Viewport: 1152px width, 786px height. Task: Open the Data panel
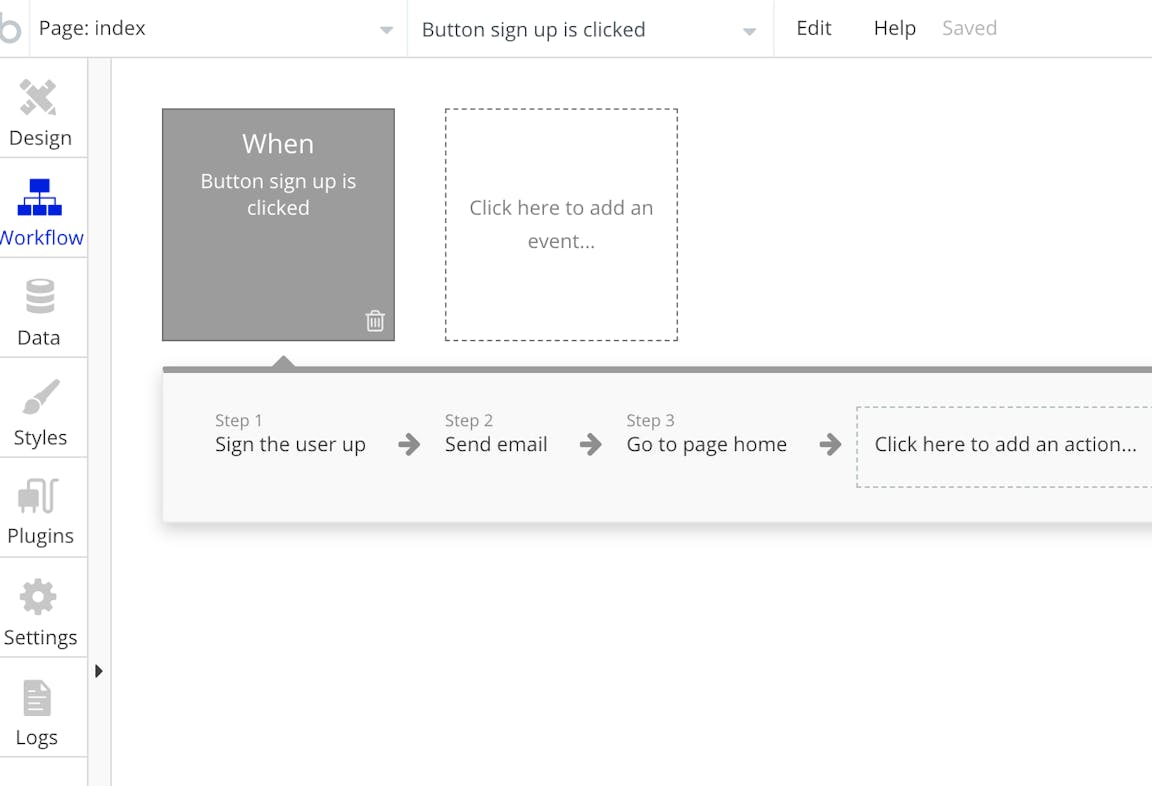click(x=40, y=308)
